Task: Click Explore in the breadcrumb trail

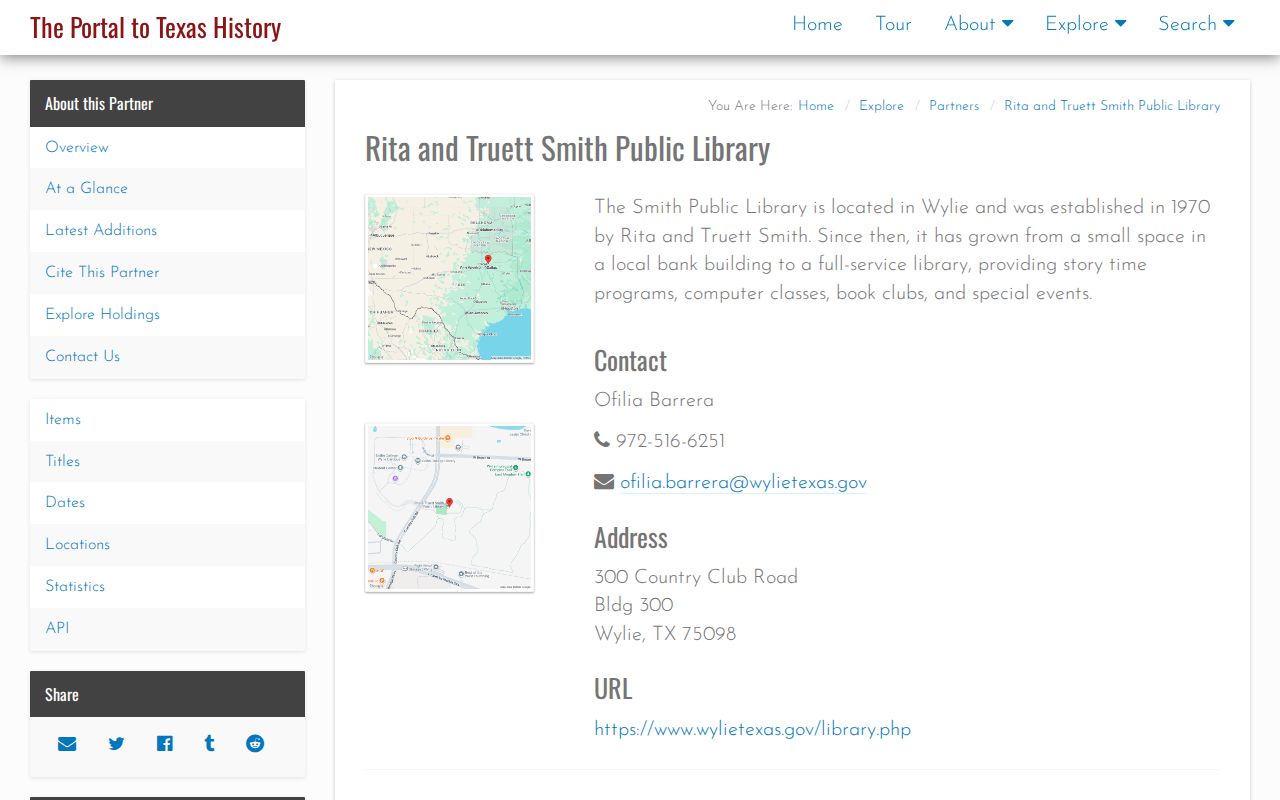Action: [x=881, y=105]
